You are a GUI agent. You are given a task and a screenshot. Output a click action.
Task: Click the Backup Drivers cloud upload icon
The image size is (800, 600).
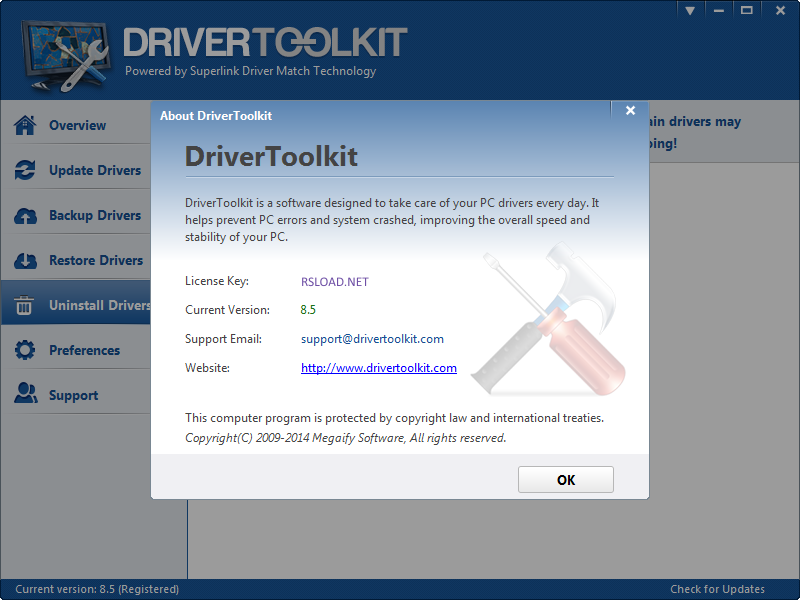tap(25, 216)
